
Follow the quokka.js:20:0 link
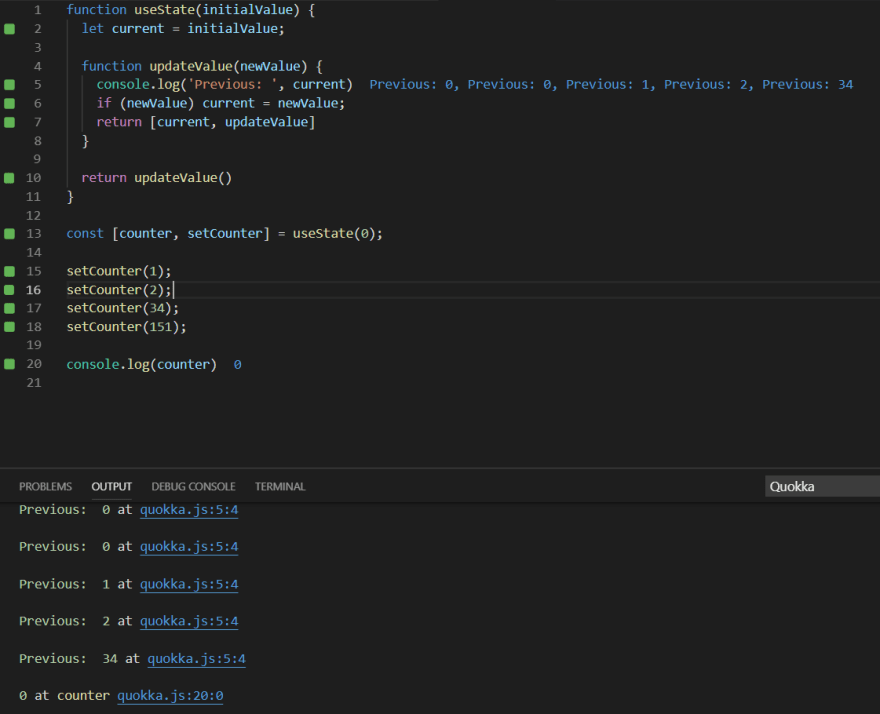tap(170, 696)
